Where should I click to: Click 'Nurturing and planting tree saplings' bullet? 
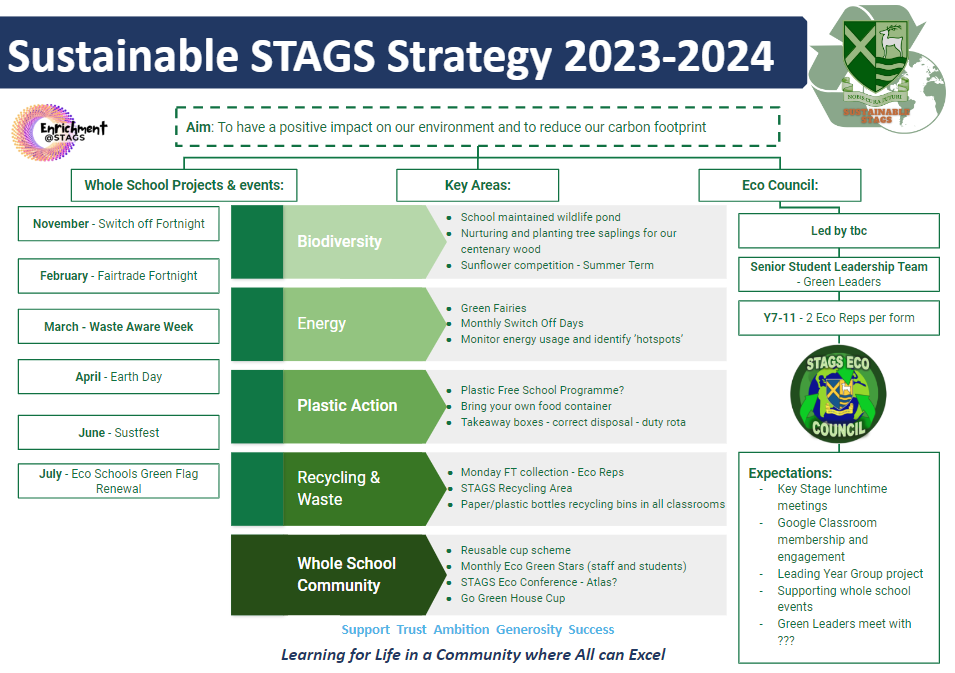point(568,241)
